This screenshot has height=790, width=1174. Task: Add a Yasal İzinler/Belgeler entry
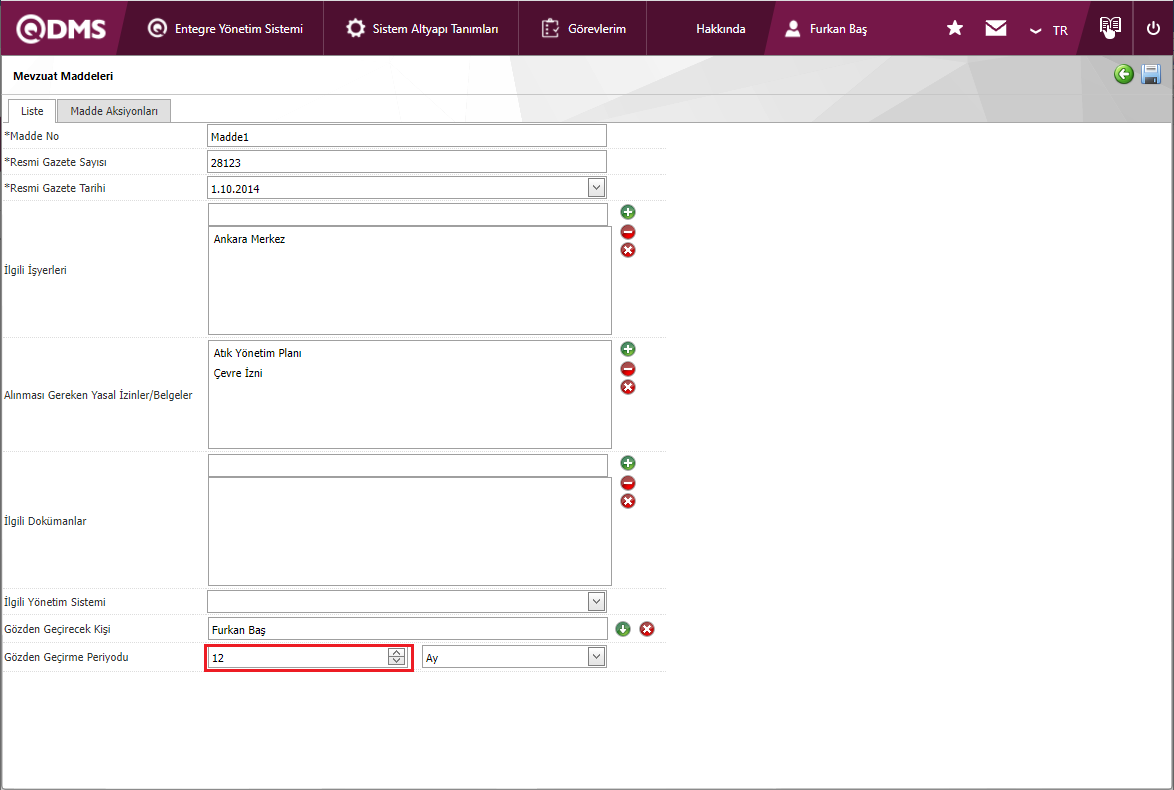coord(628,349)
